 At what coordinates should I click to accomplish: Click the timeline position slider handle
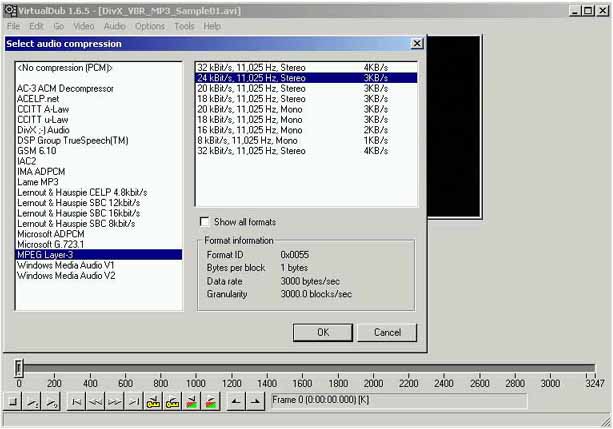pyautogui.click(x=19, y=368)
